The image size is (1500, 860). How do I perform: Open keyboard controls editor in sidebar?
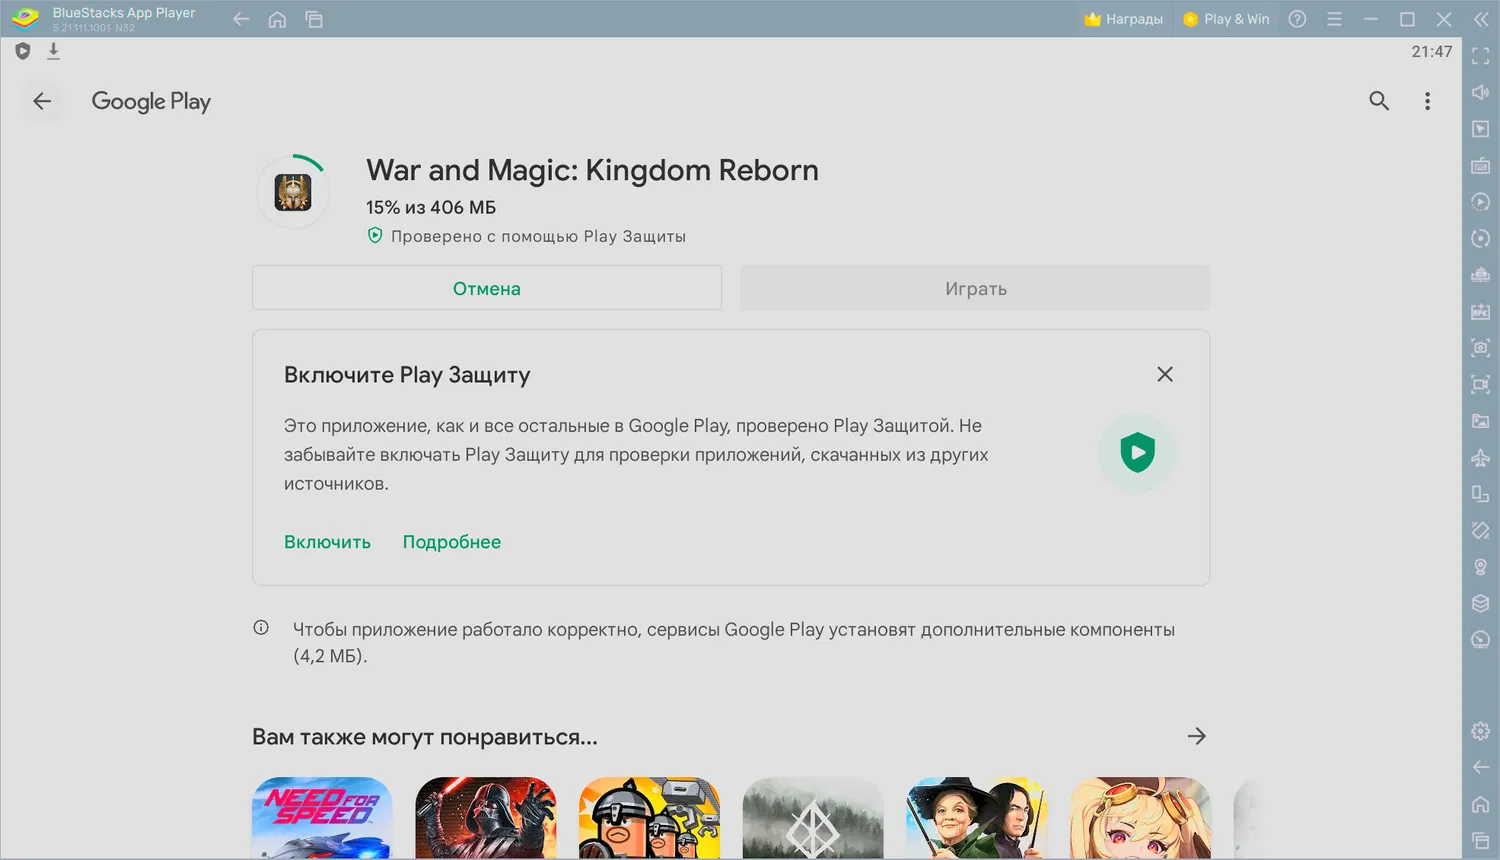pyautogui.click(x=1481, y=165)
